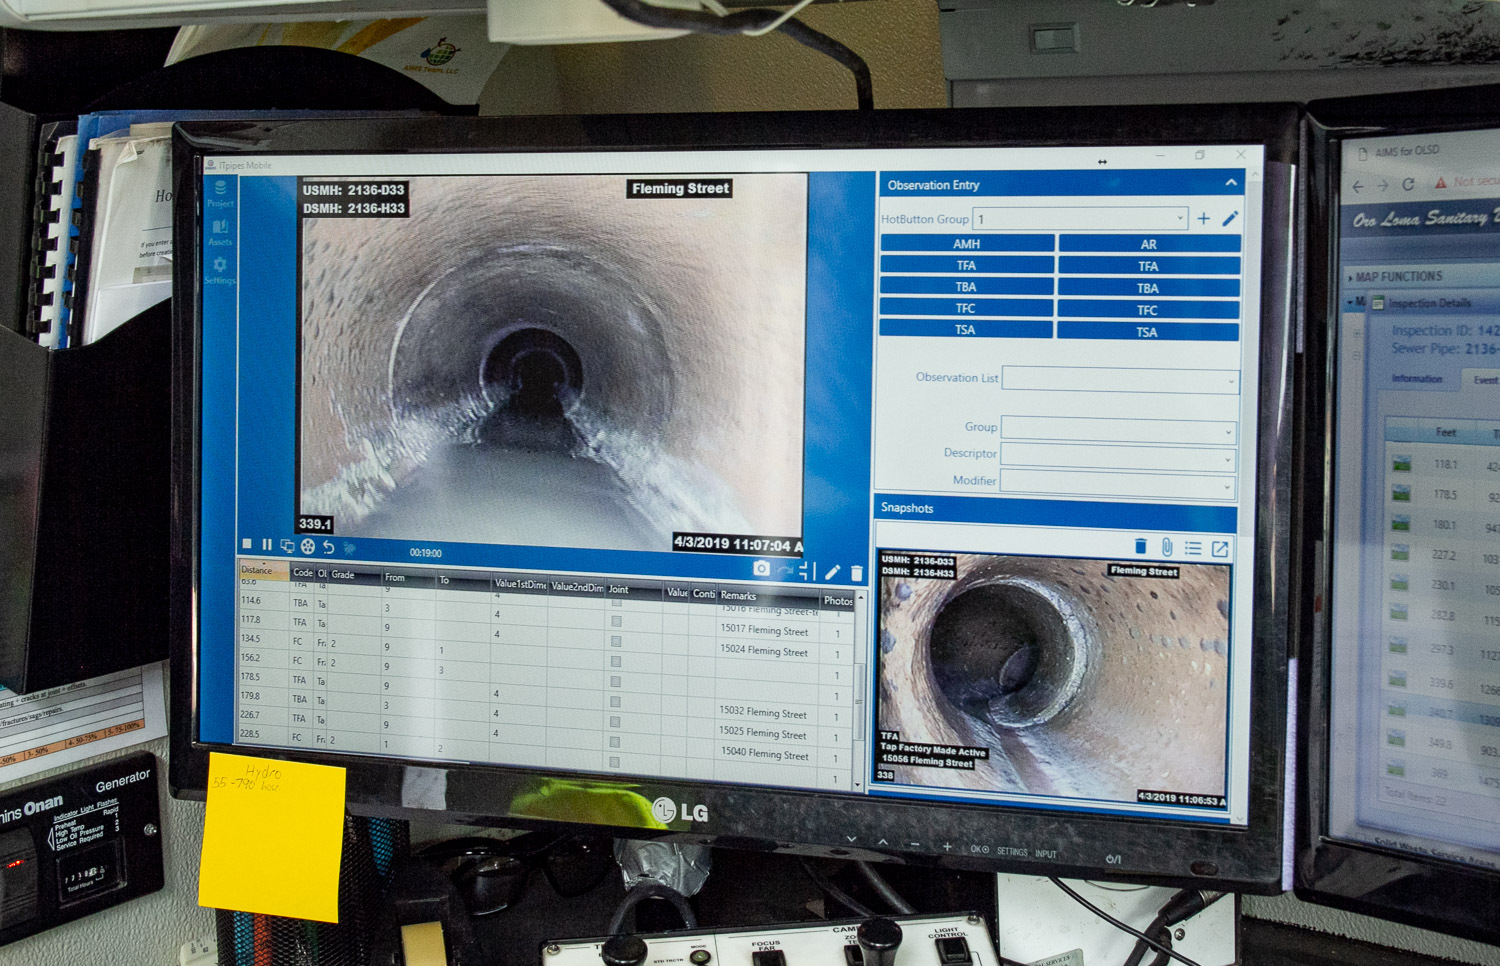Open the HotButton Group dropdown
Image resolution: width=1500 pixels, height=966 pixels.
click(x=1081, y=218)
